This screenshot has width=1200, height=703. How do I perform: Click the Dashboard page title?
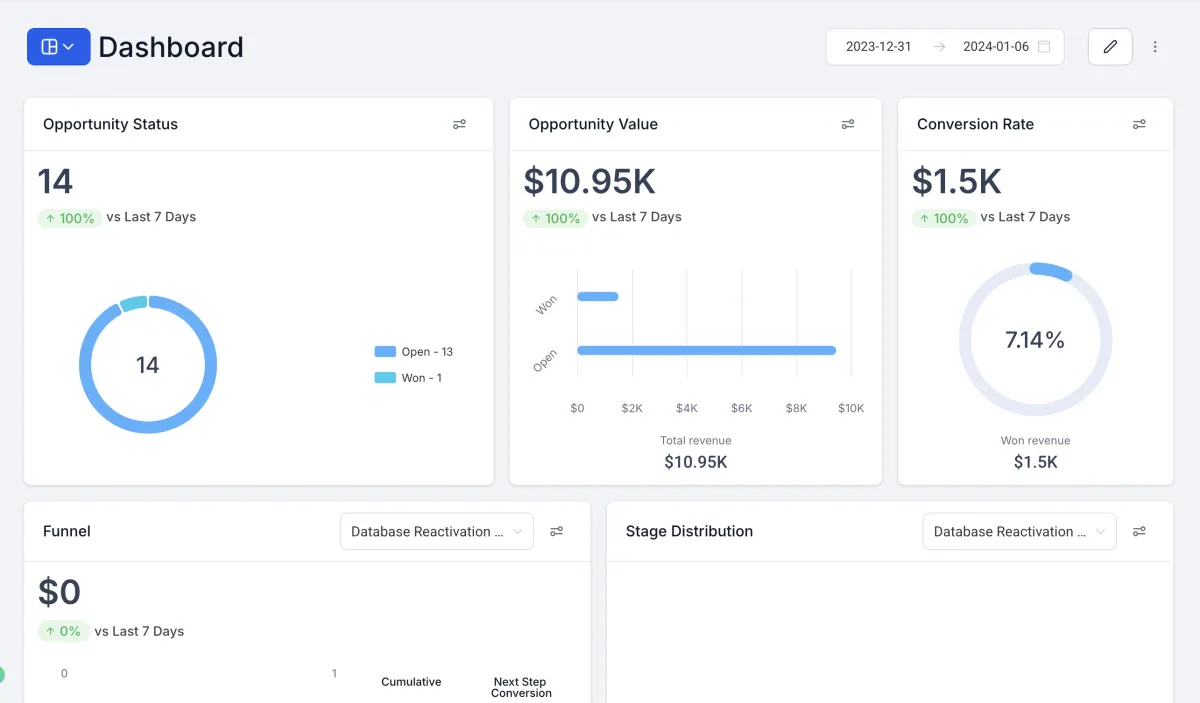coord(171,47)
